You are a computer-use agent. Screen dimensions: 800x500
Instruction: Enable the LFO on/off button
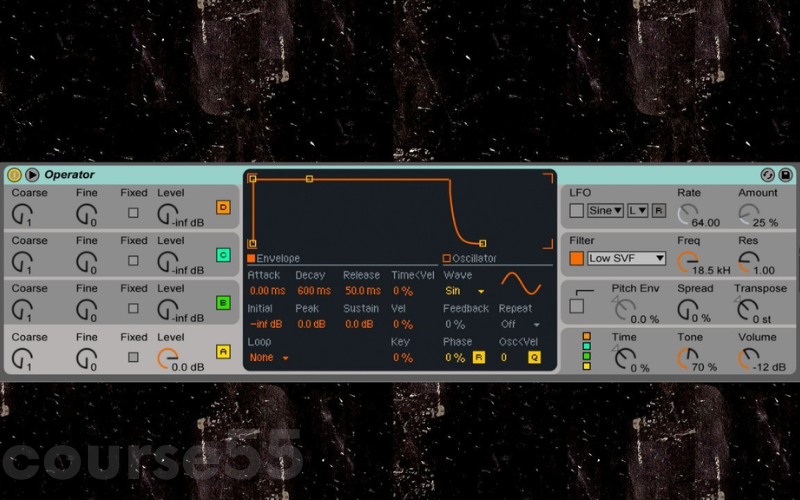coord(577,210)
